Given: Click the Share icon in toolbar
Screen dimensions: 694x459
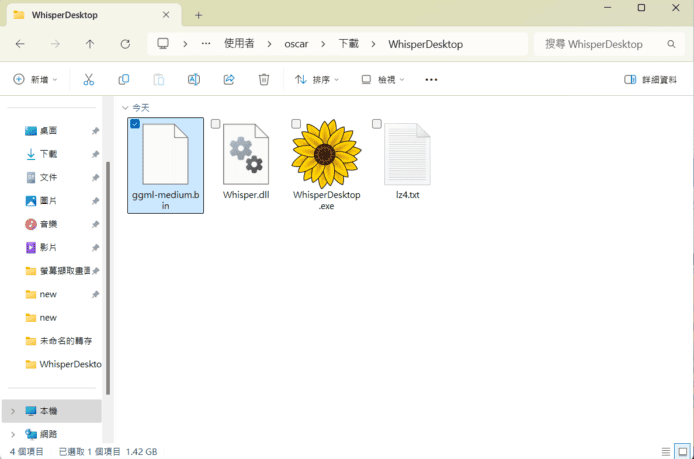Looking at the screenshot, I should 229,79.
